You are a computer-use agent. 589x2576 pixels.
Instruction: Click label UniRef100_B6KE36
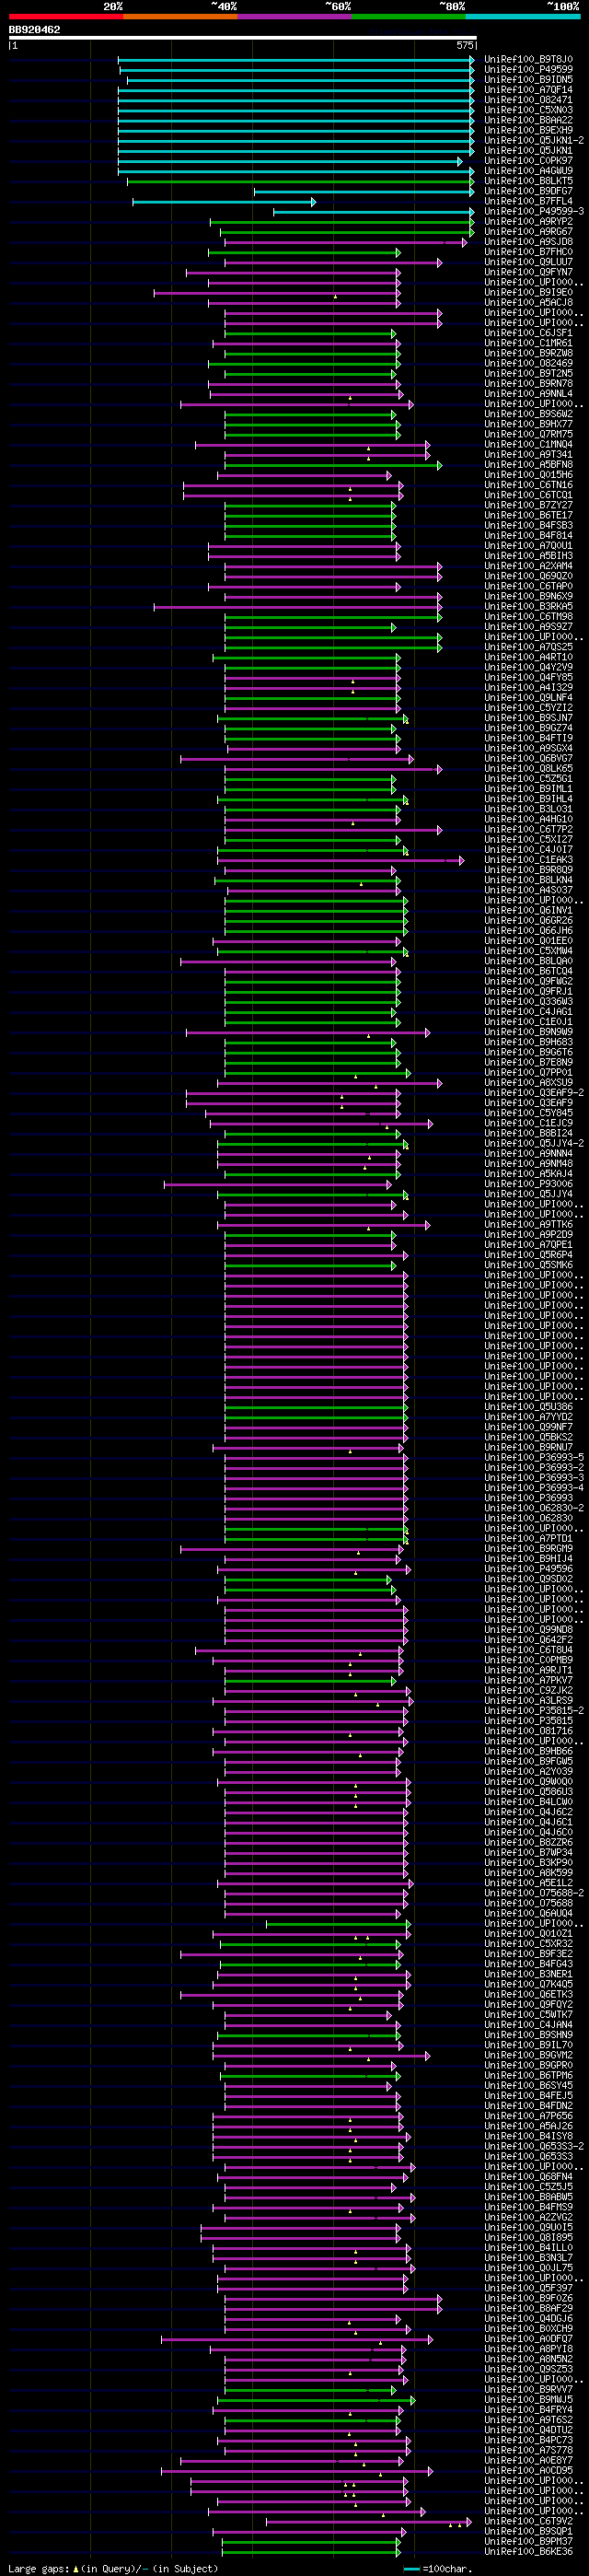click(x=529, y=2552)
